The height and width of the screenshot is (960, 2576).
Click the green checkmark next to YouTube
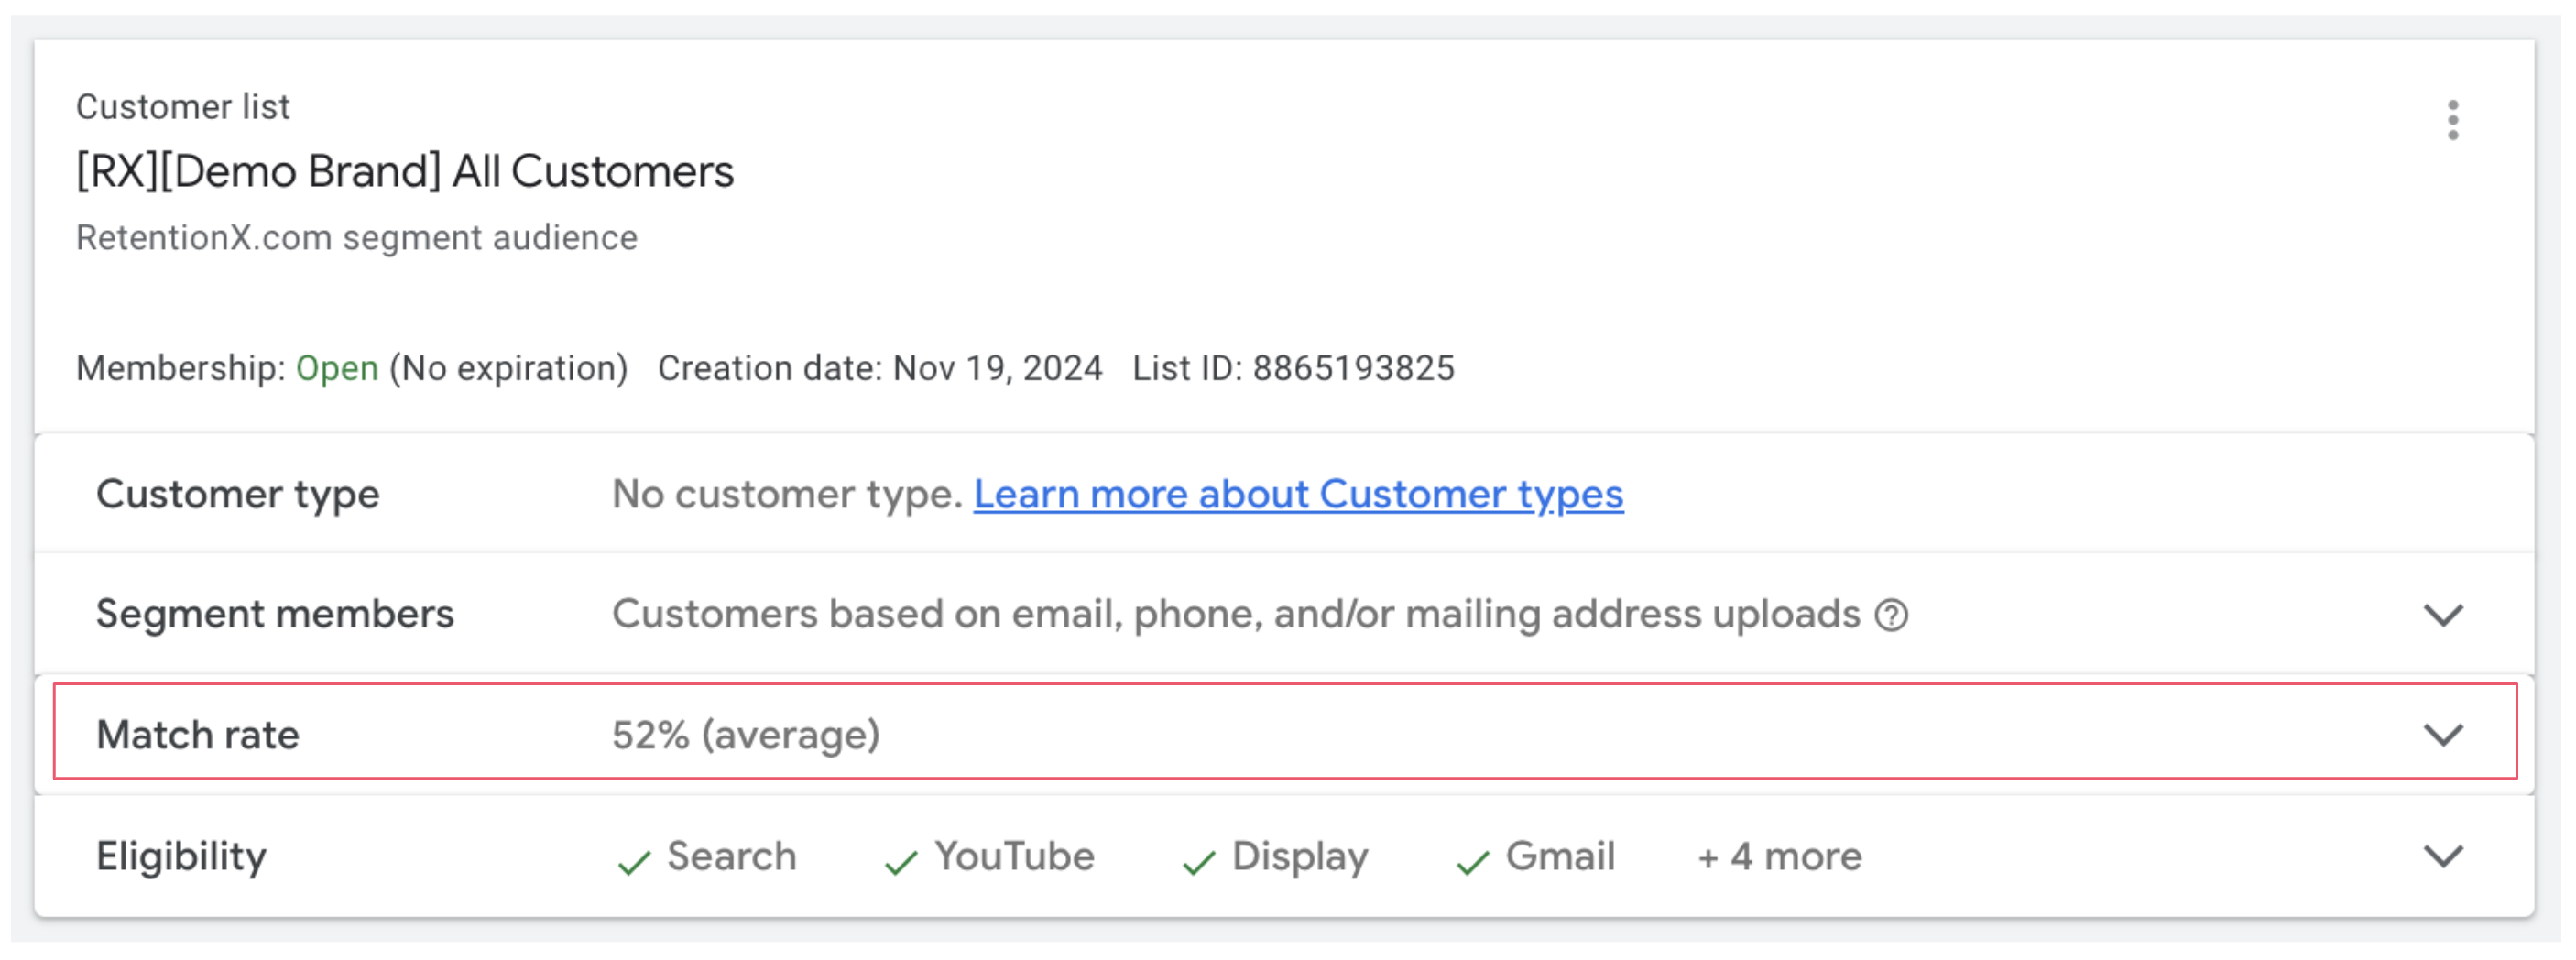pos(901,861)
